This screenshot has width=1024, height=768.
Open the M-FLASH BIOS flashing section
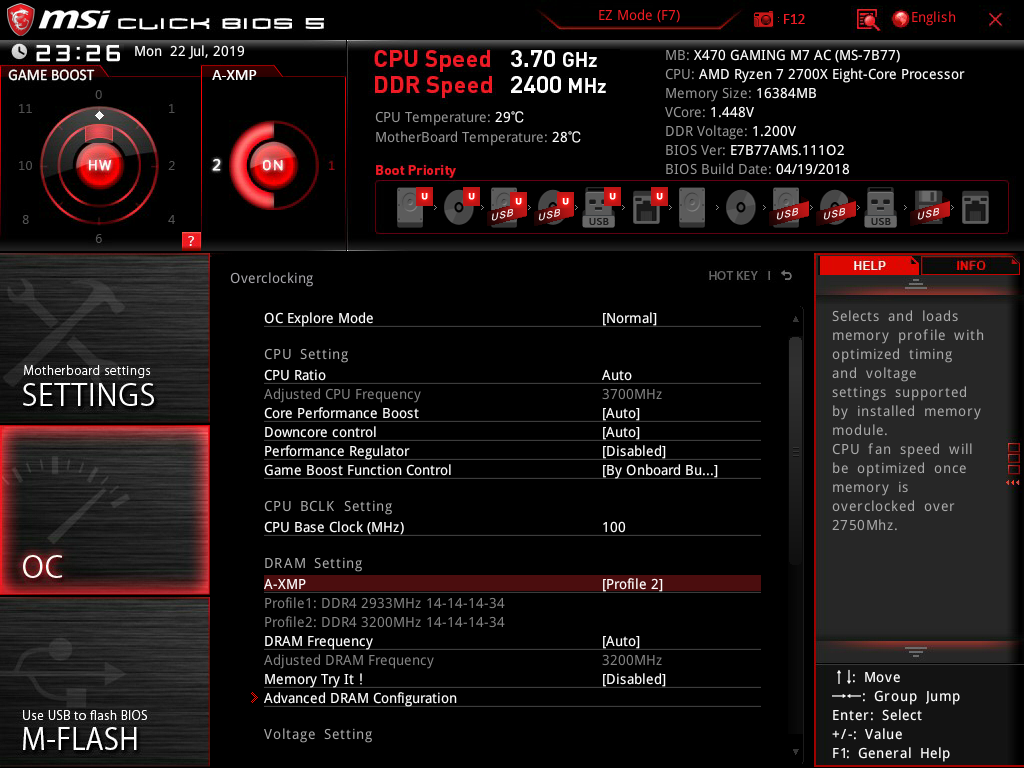point(104,682)
